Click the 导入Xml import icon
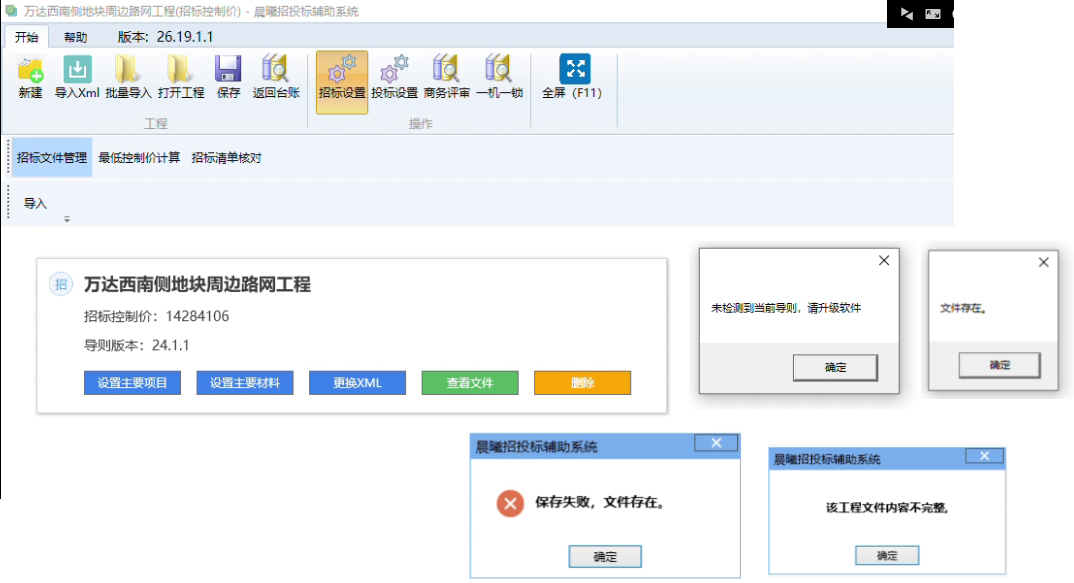The image size is (1074, 583). pos(77,70)
